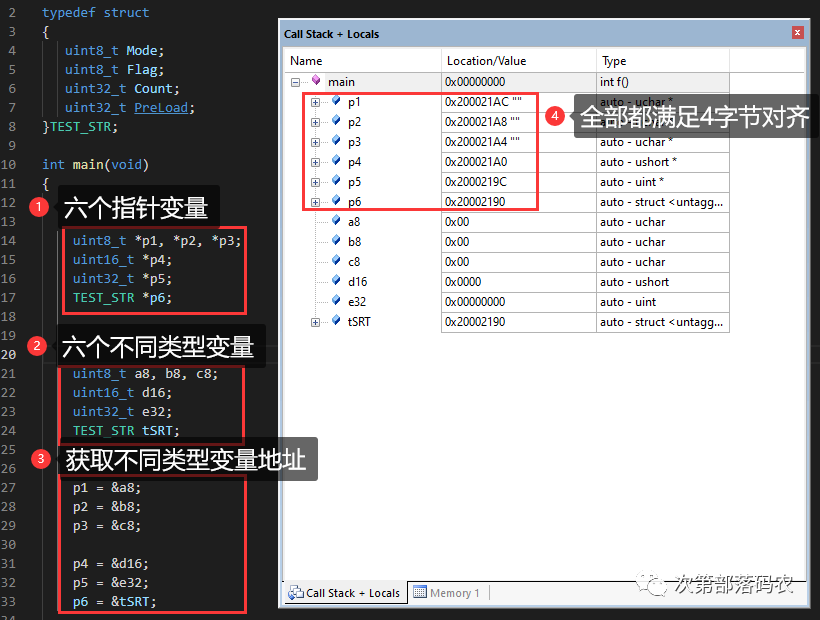
Task: Select the Call Stack + Locals tab
Action: point(347,593)
